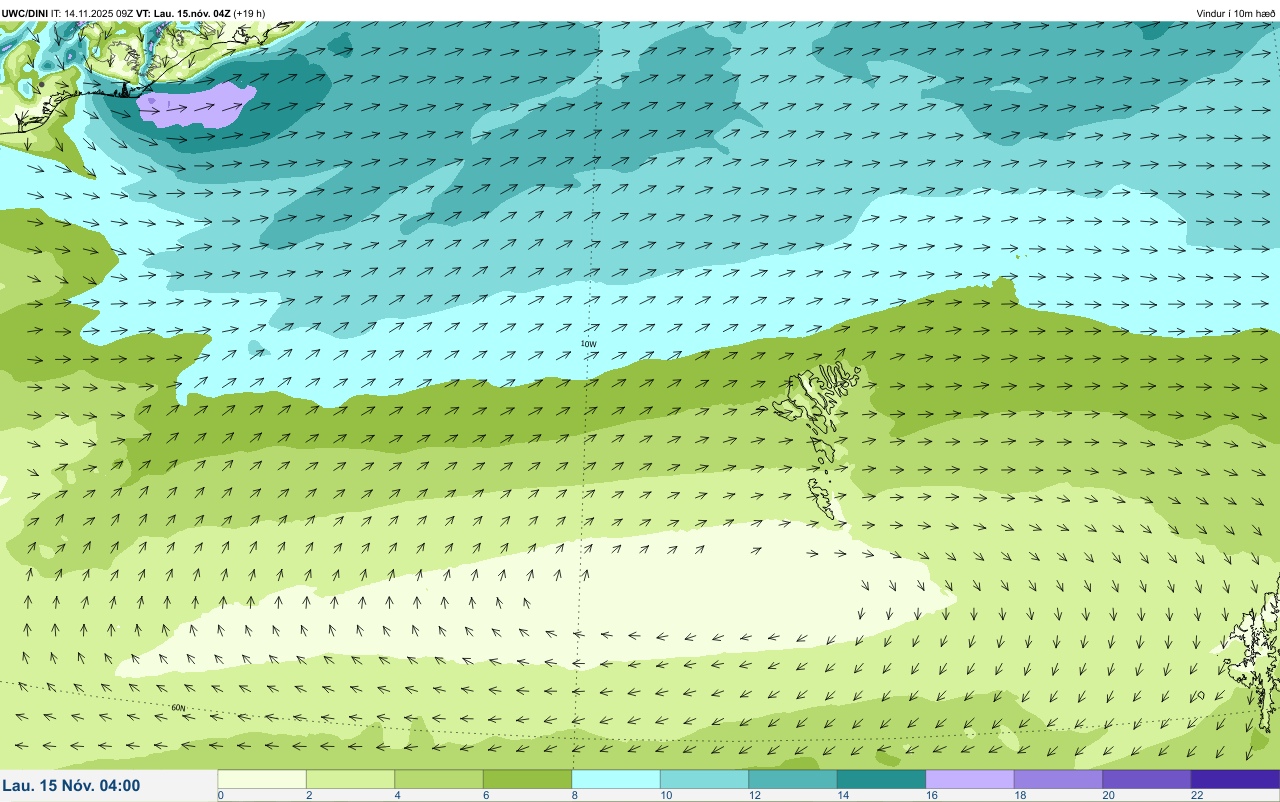Click the legend value '4'
This screenshot has width=1280, height=802.
click(396, 795)
